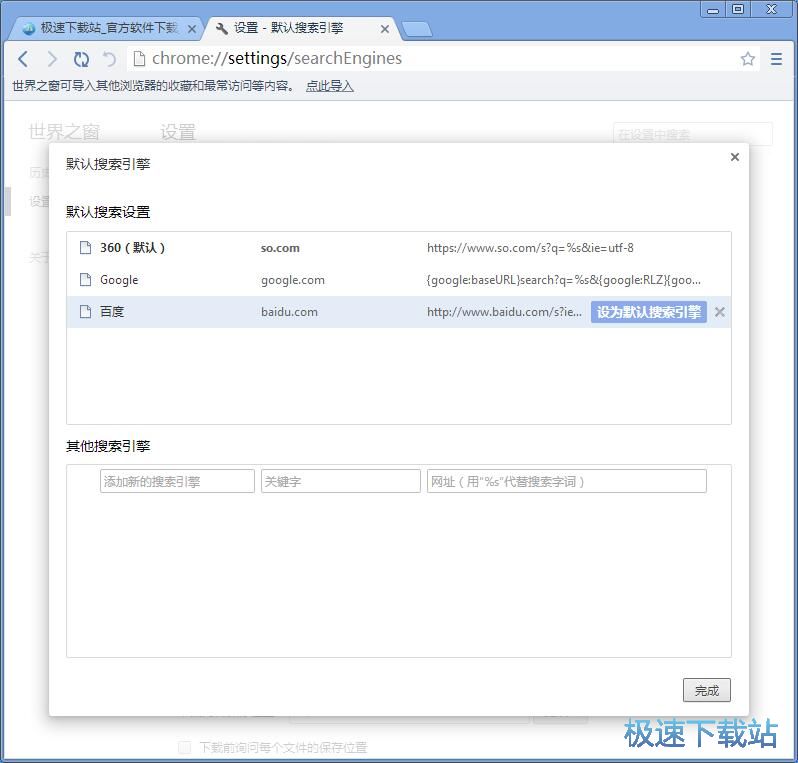
Task: Click the baidu.com keyword cell
Action: pyautogui.click(x=289, y=312)
